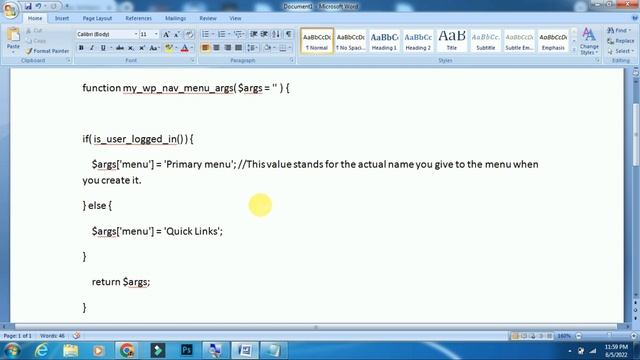Apply the Subtitle style
The image size is (640, 360).
coord(486,41)
